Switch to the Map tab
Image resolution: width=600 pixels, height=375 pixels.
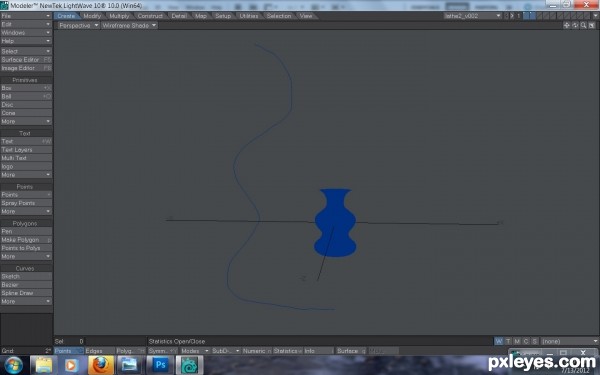pos(201,16)
